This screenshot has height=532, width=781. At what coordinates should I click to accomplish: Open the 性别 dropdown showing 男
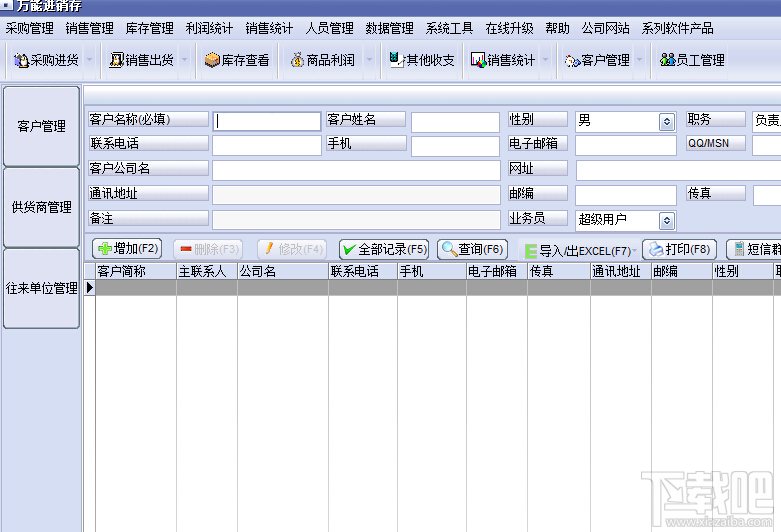point(666,122)
